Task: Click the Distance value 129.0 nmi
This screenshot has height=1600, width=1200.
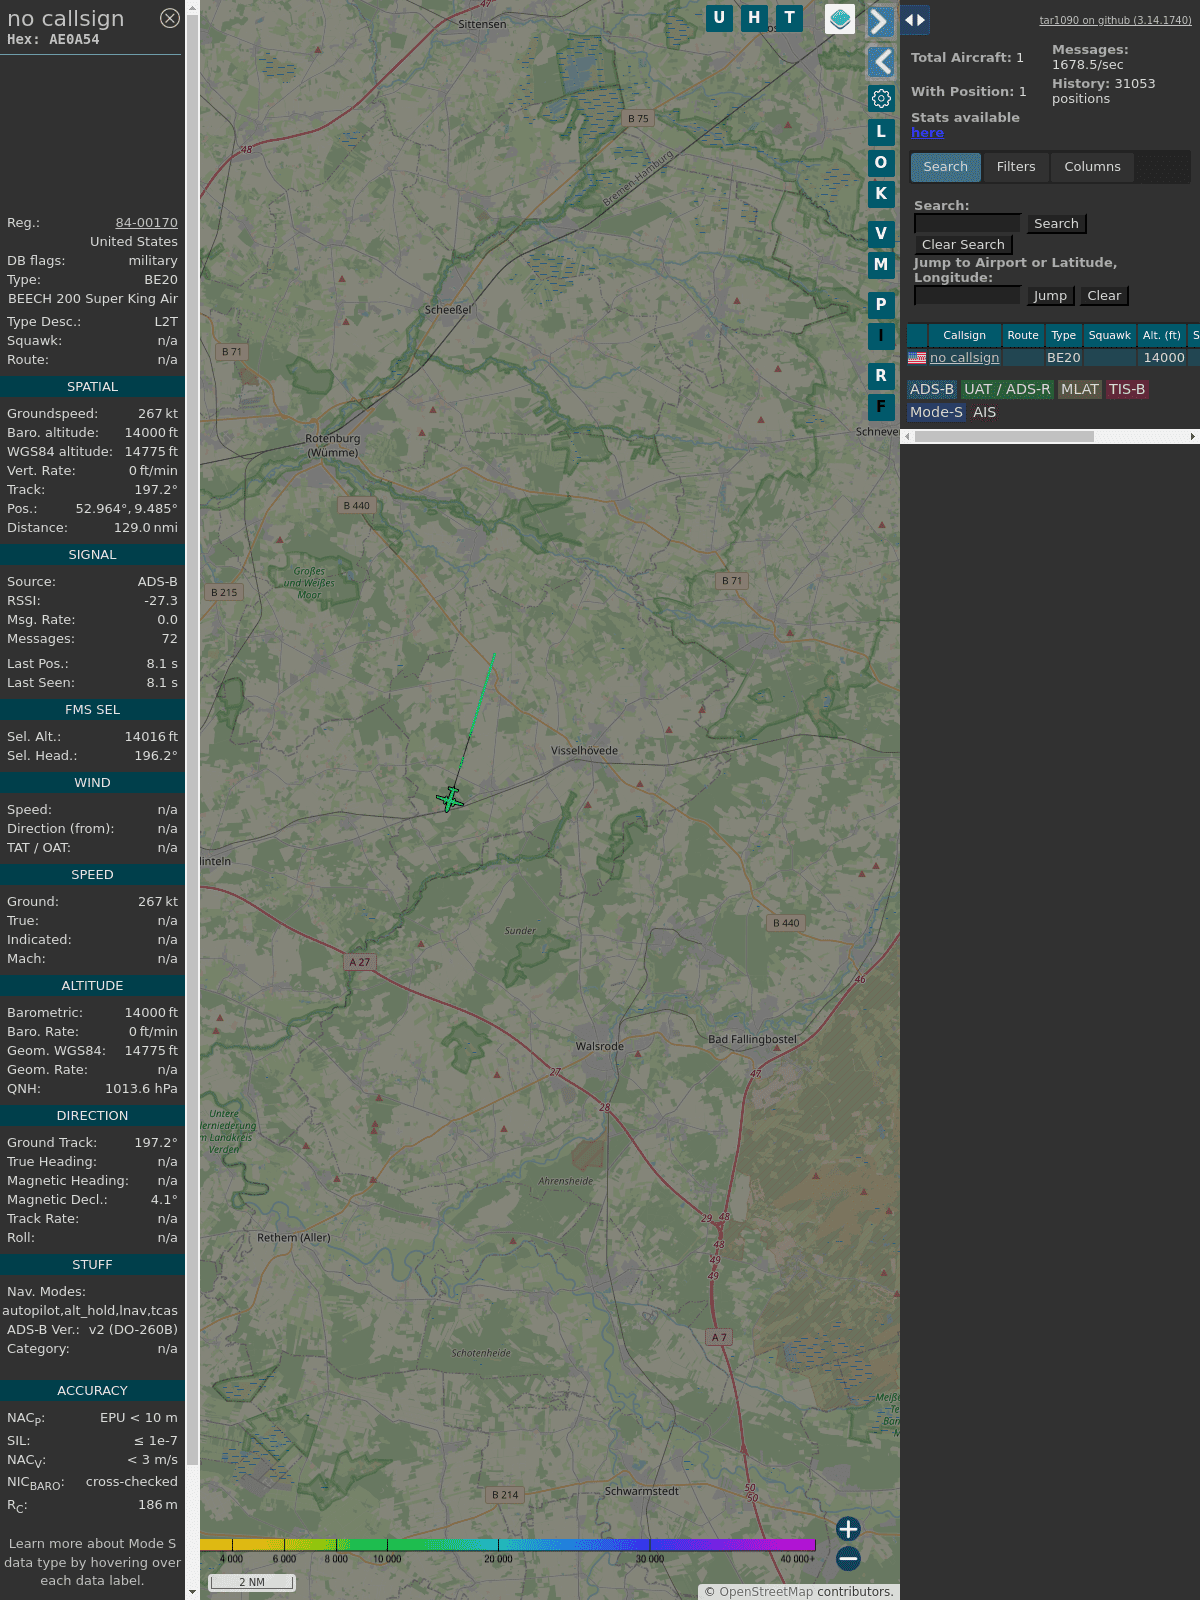Action: [146, 528]
